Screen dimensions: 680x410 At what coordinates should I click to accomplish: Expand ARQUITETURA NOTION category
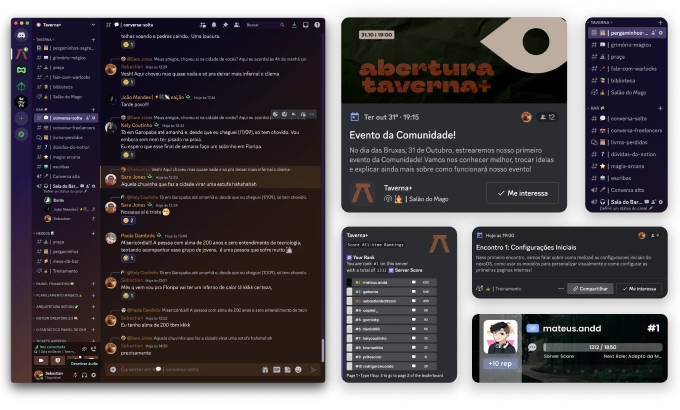click(x=56, y=307)
